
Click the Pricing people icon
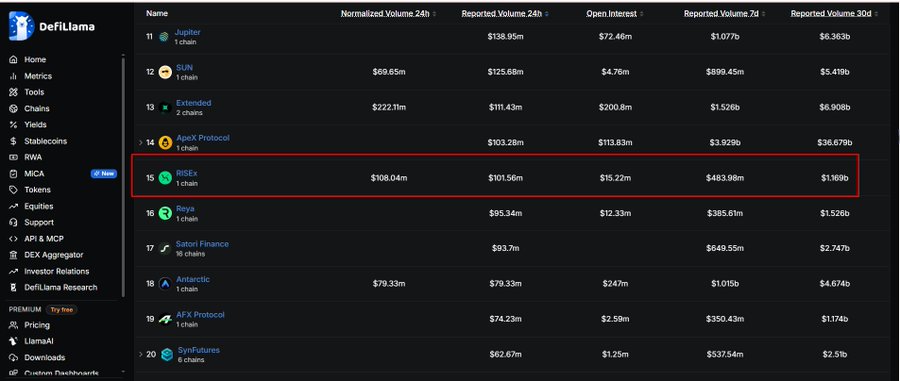click(14, 325)
